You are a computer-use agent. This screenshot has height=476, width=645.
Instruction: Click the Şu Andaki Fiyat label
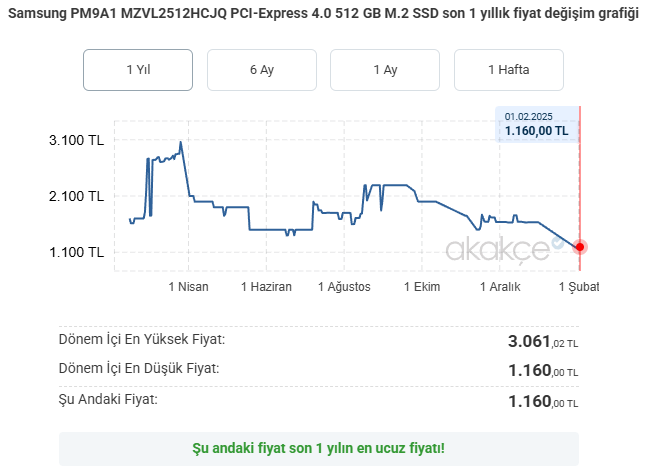(109, 400)
